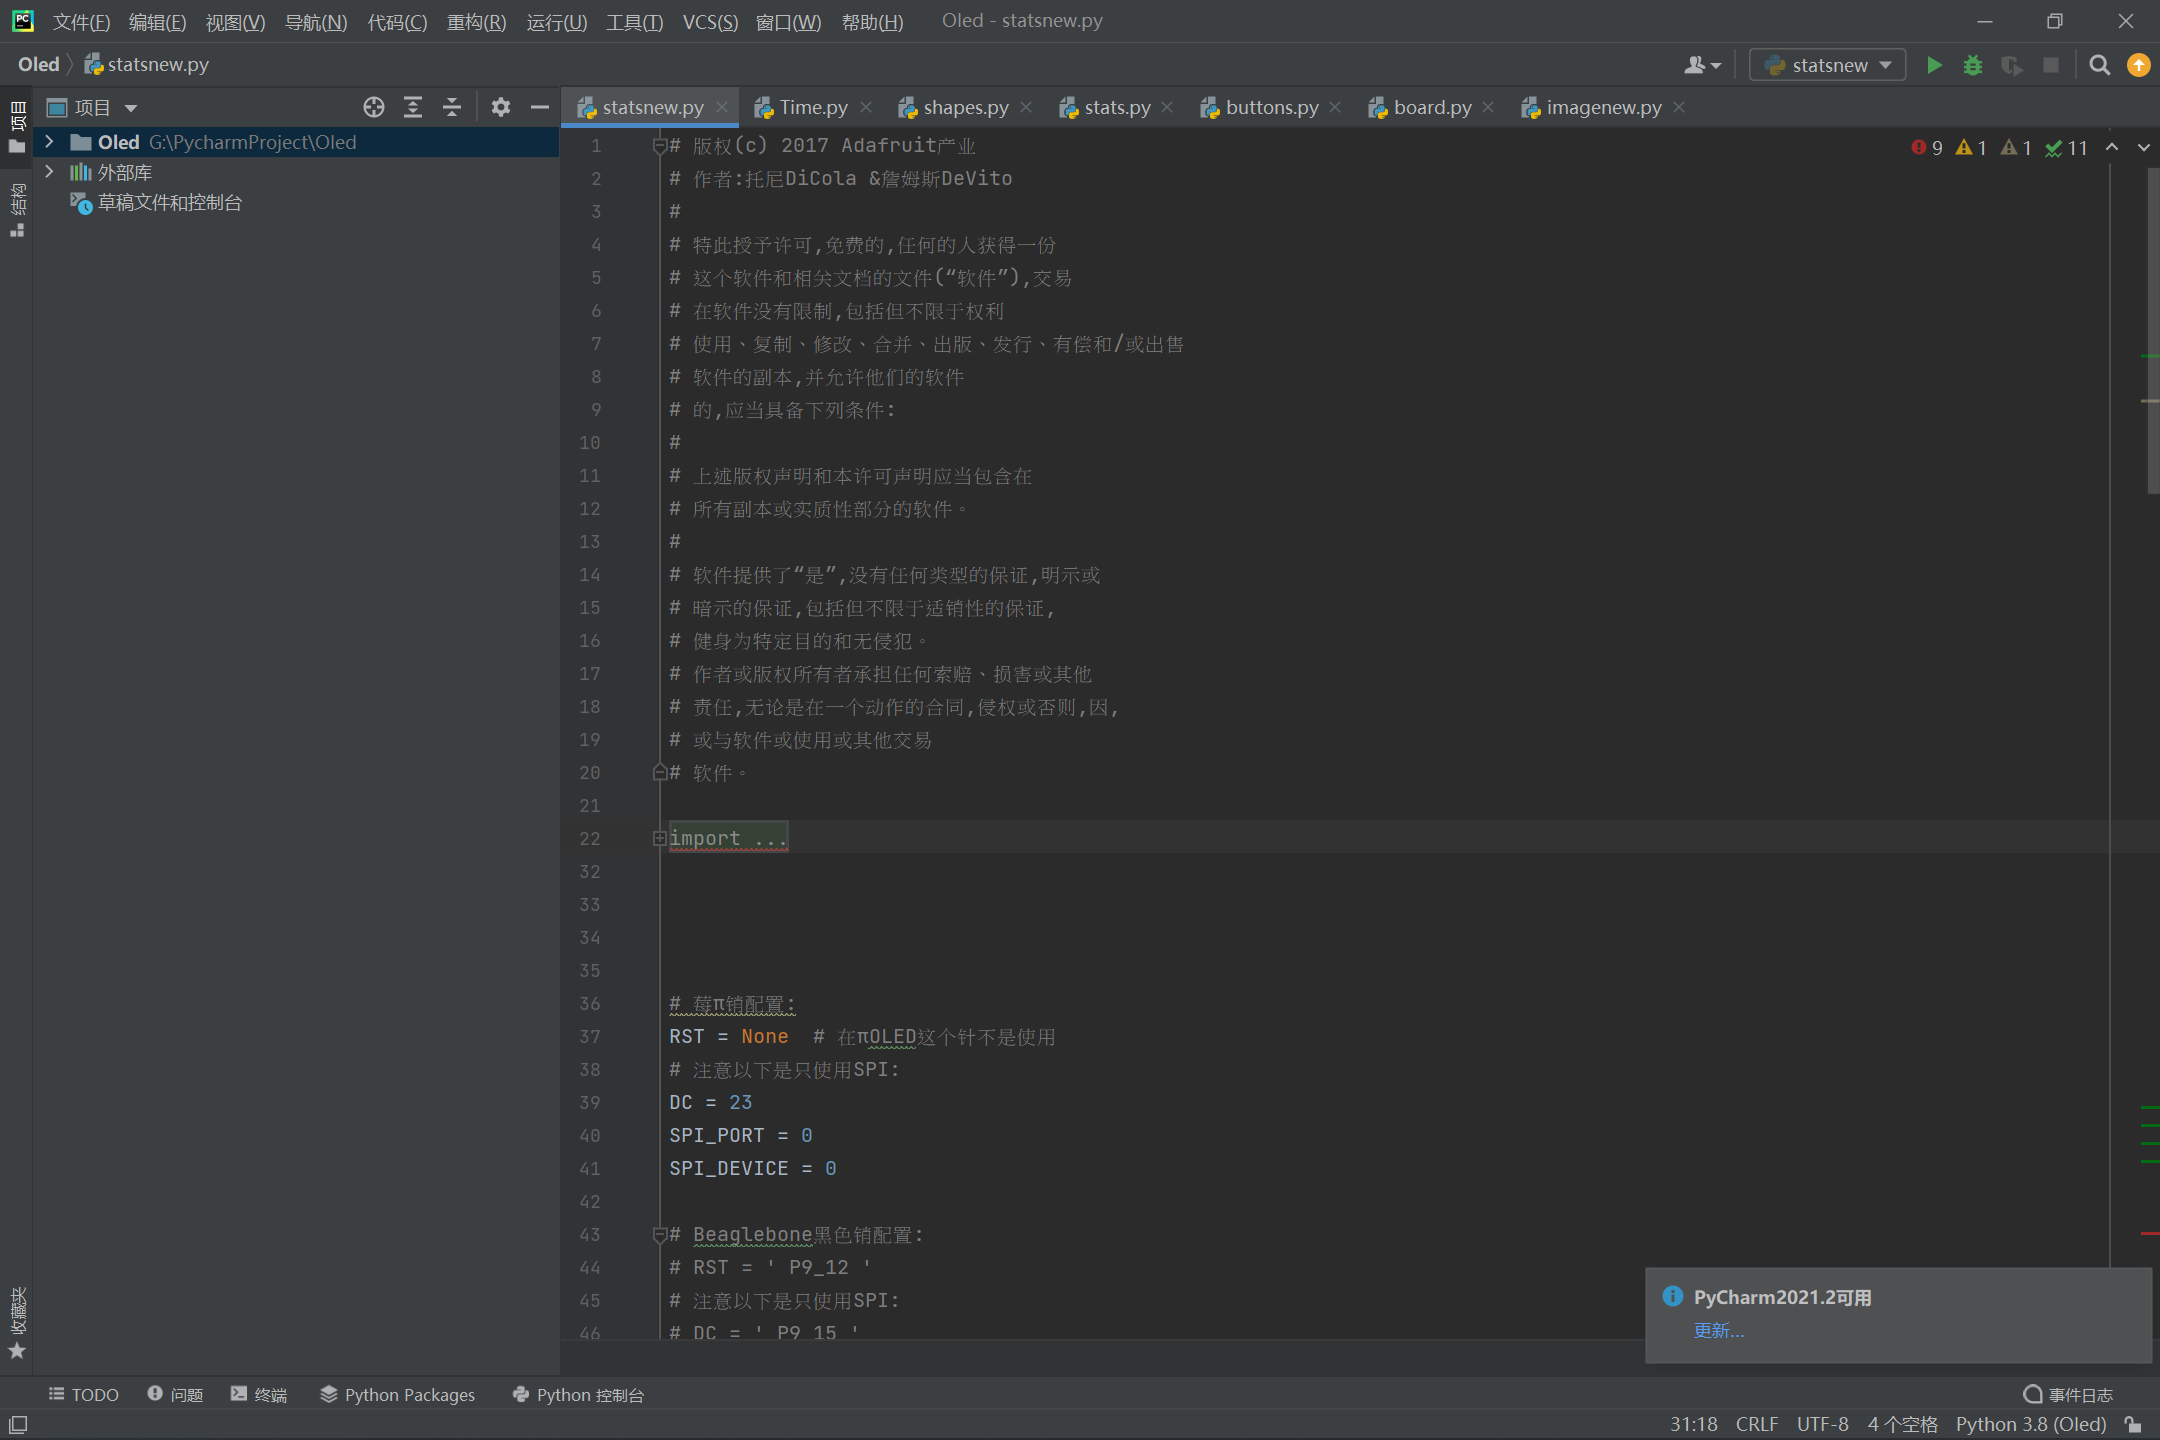Image resolution: width=2160 pixels, height=1440 pixels.
Task: Click the CRLF line separator indicator
Action: (x=1756, y=1424)
